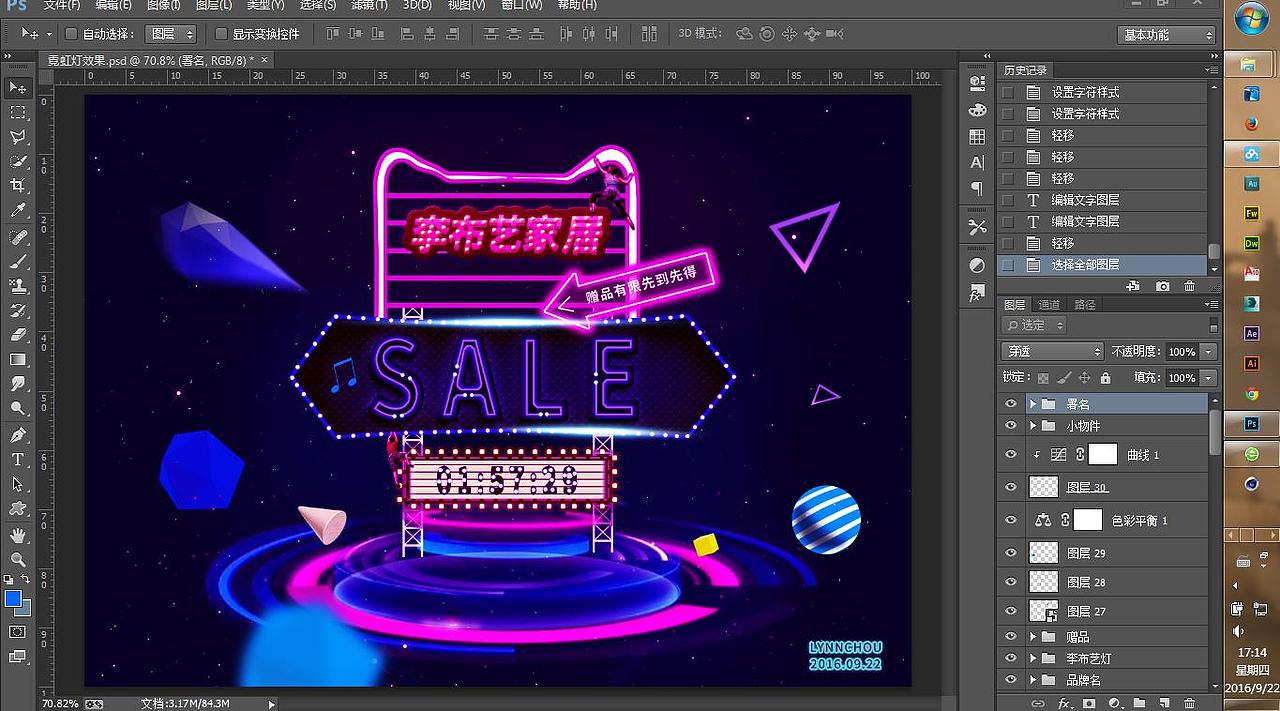Image resolution: width=1280 pixels, height=711 pixels.
Task: Select the Move tool
Action: pyautogui.click(x=18, y=88)
